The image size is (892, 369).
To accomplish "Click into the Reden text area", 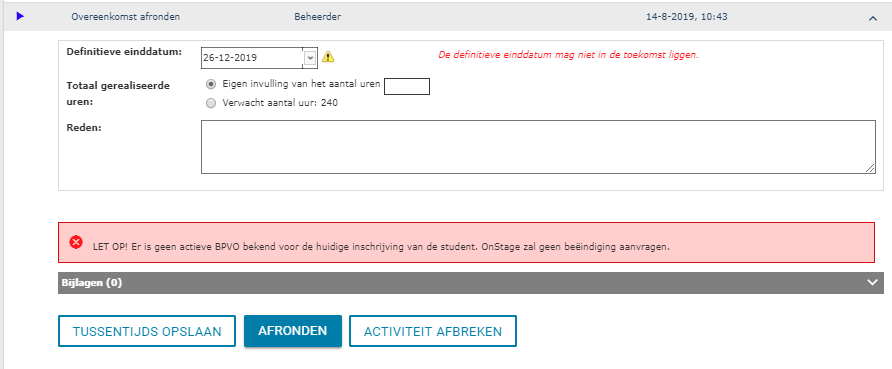I will pos(538,147).
